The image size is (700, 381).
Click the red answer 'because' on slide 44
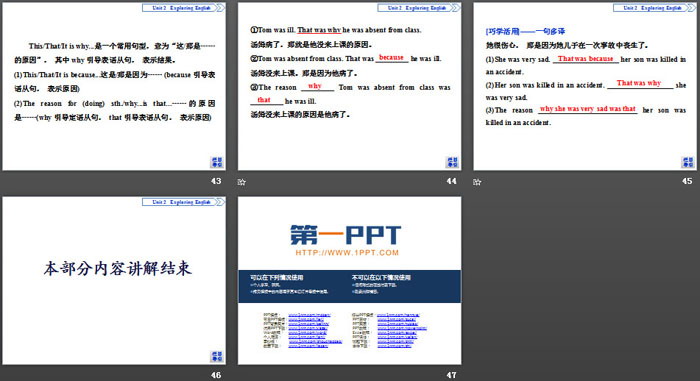[x=391, y=57]
